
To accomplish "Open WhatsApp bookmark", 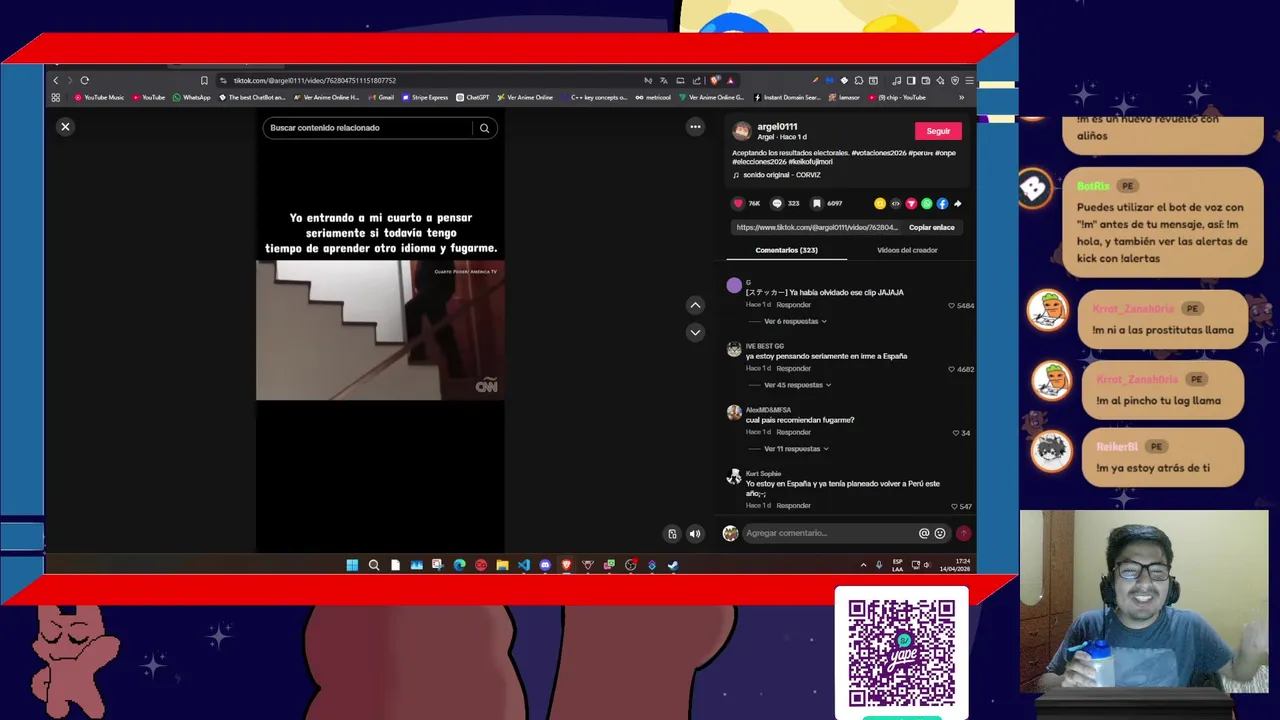I will (x=192, y=97).
